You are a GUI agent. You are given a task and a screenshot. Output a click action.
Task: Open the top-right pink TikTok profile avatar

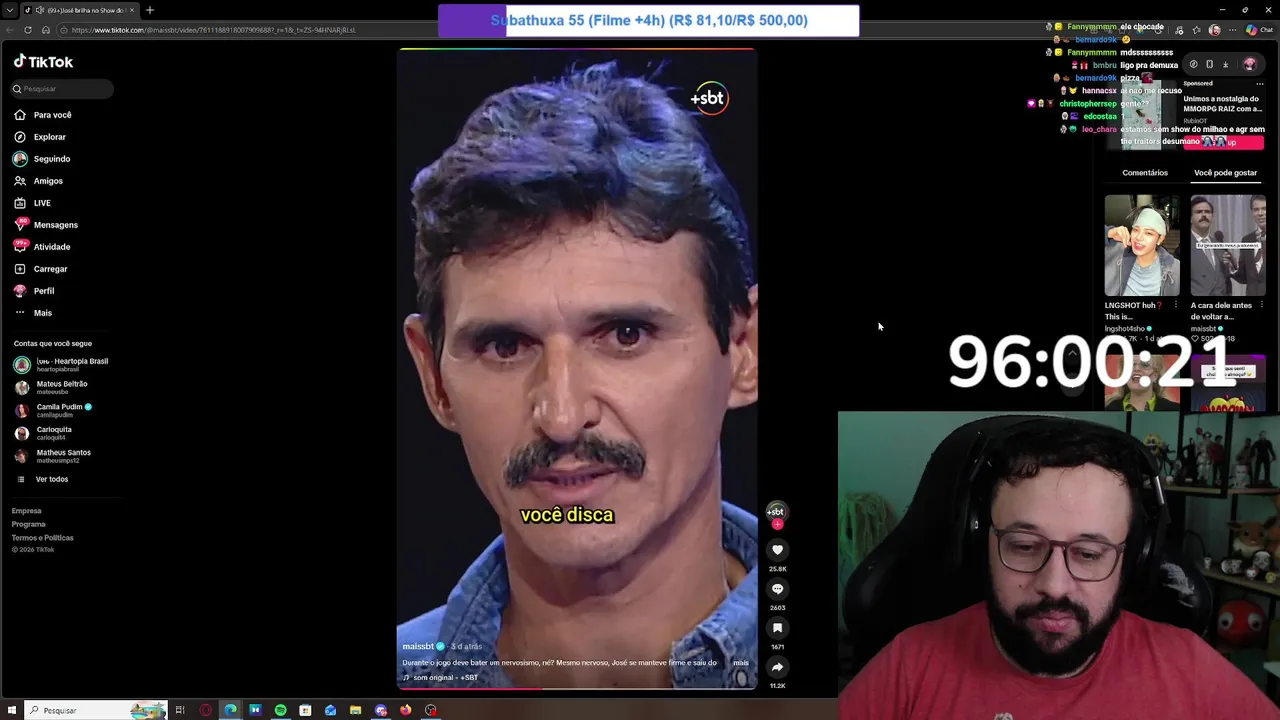click(1249, 64)
